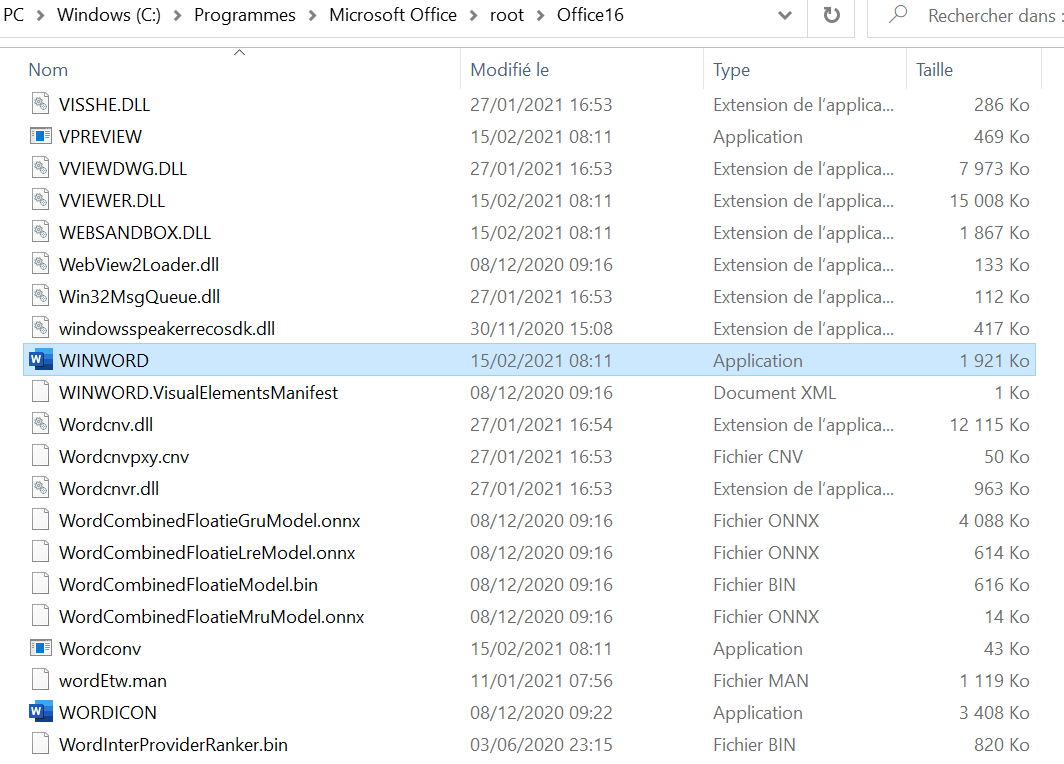The image size is (1064, 764).
Task: Select the WINWORD file name
Action: (104, 360)
